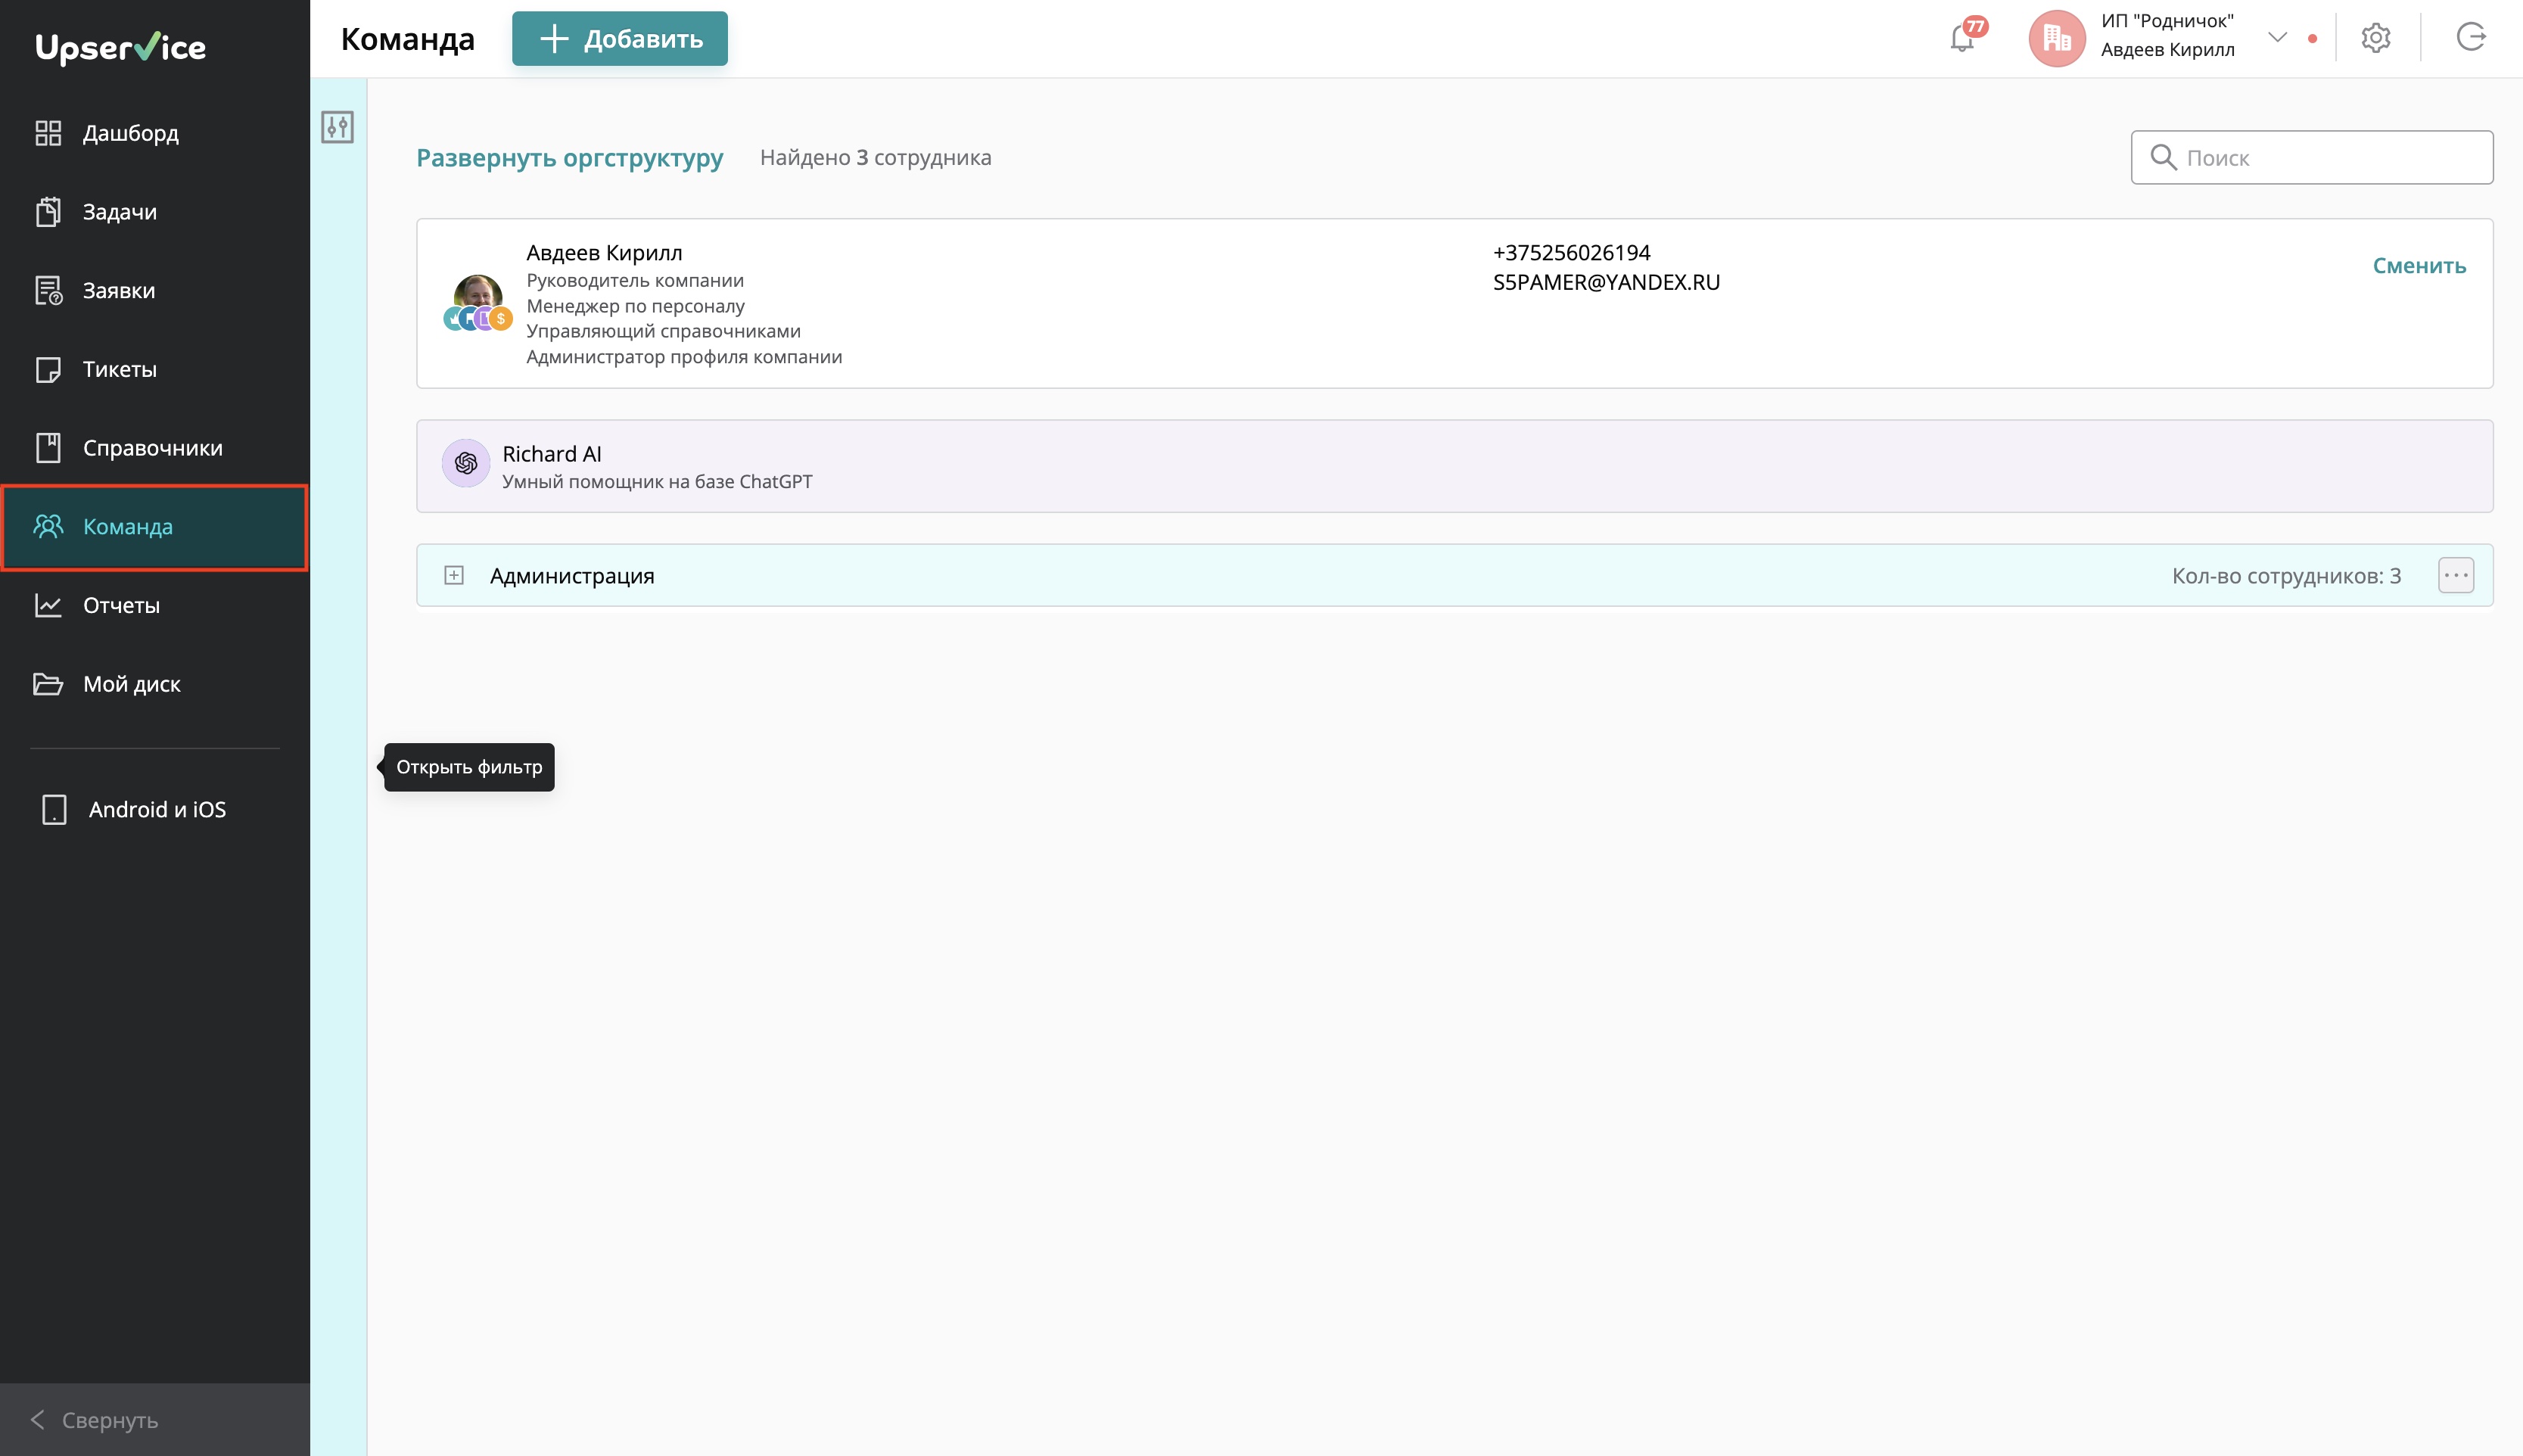Image resolution: width=2523 pixels, height=1456 pixels.
Task: Click the UpserVice logo
Action: tap(121, 47)
